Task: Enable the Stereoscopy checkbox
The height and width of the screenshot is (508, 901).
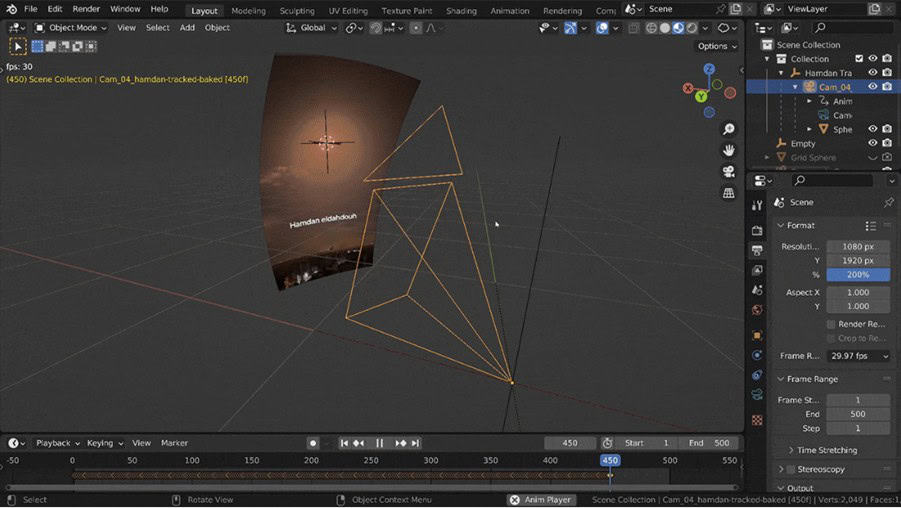Action: (791, 469)
